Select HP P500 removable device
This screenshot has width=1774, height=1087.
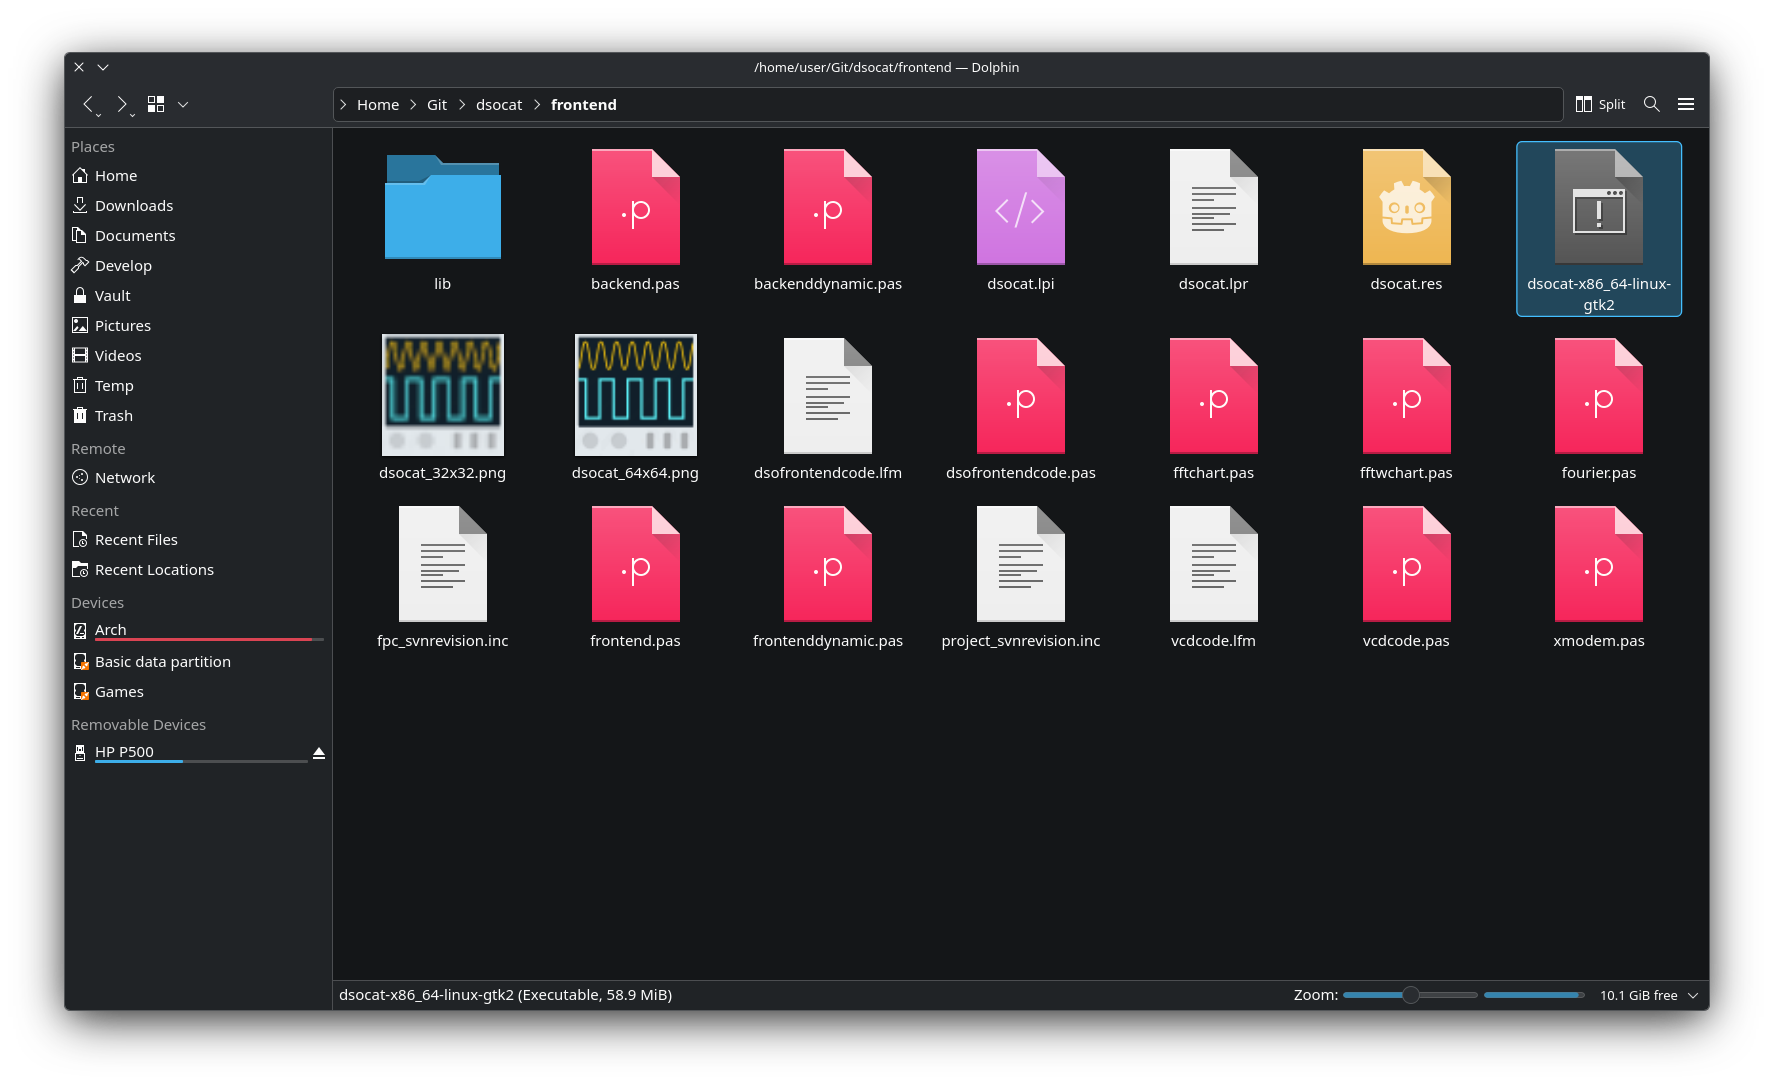(x=188, y=753)
